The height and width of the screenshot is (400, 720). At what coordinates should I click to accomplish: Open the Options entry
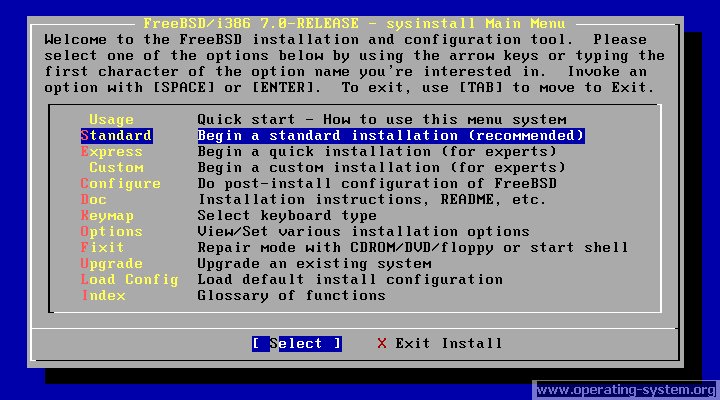(x=112, y=231)
